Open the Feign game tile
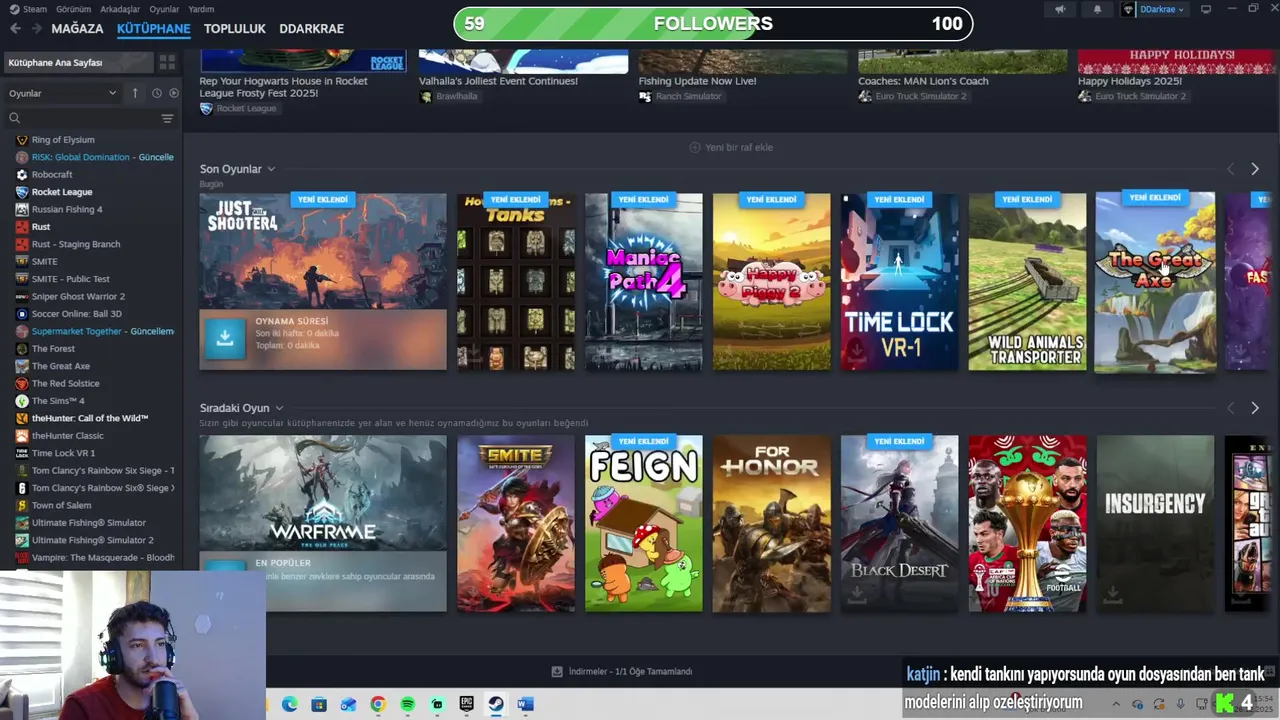1280x720 pixels. pyautogui.click(x=644, y=523)
